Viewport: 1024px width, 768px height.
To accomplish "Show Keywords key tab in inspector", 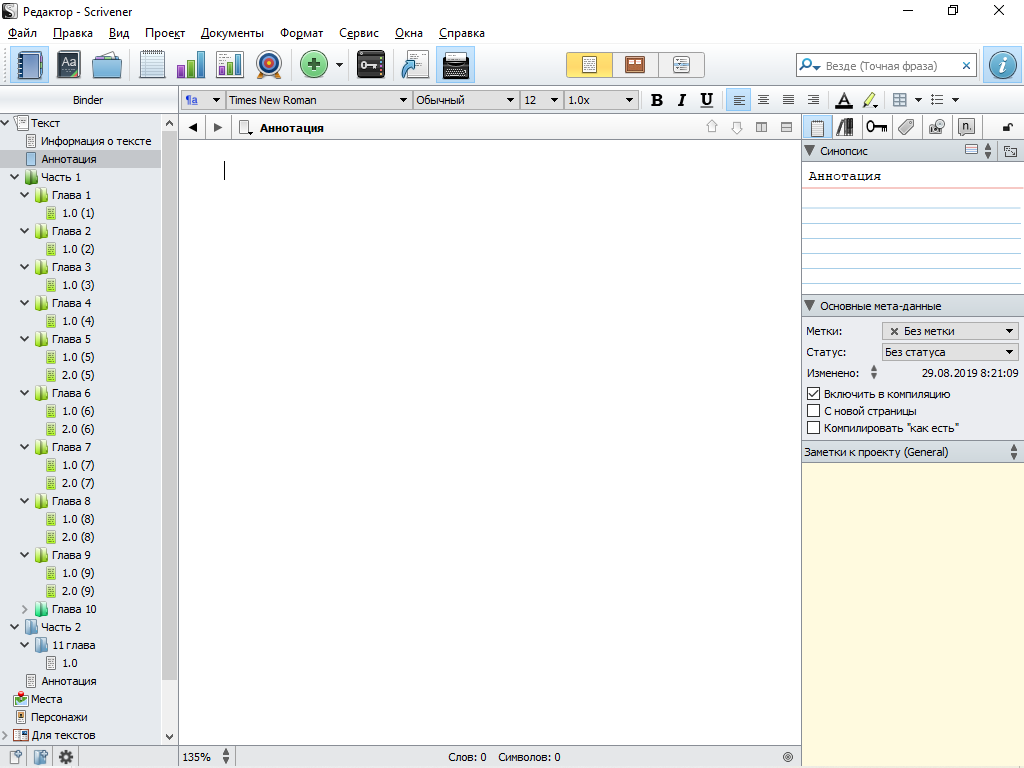I will [x=877, y=127].
